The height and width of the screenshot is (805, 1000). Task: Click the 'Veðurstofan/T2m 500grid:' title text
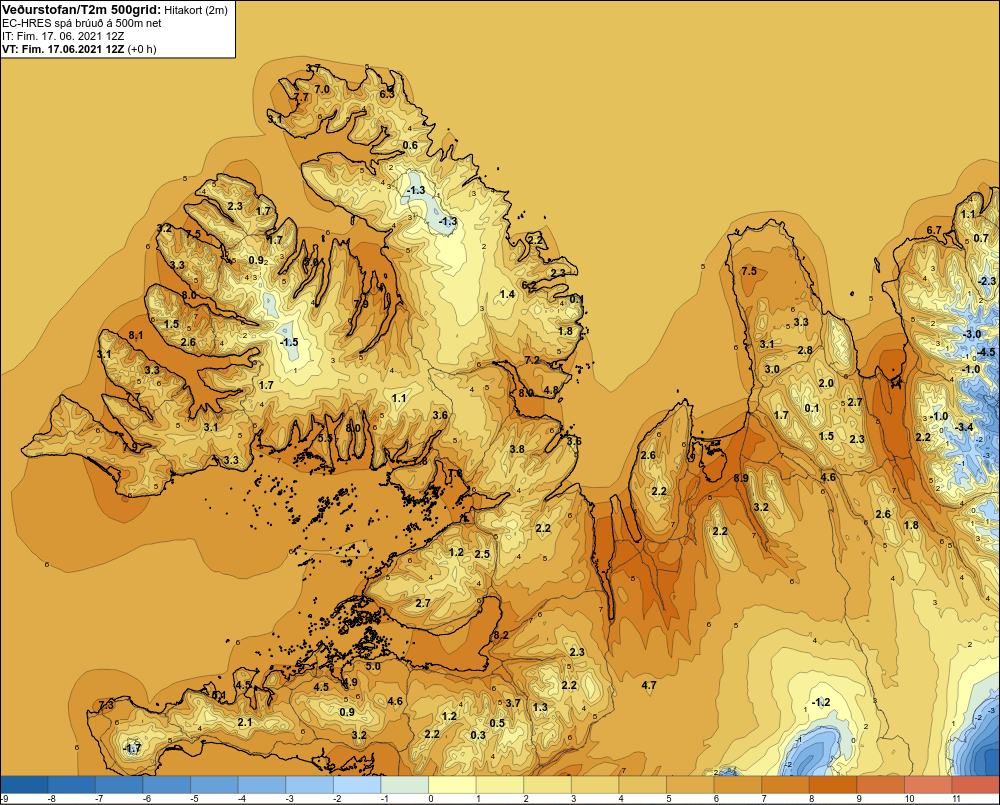click(x=82, y=9)
